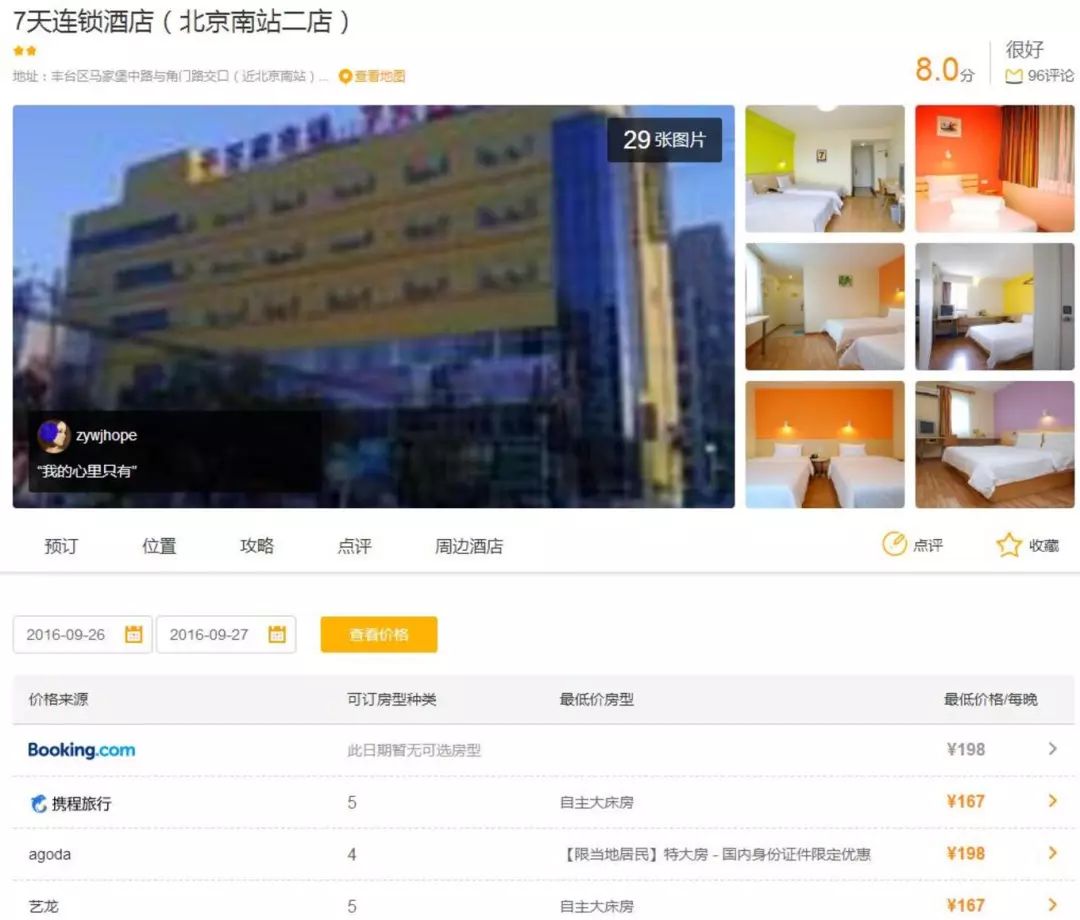This screenshot has height=920, width=1080.
Task: Click the check-out date calendar icon
Action: (277, 634)
